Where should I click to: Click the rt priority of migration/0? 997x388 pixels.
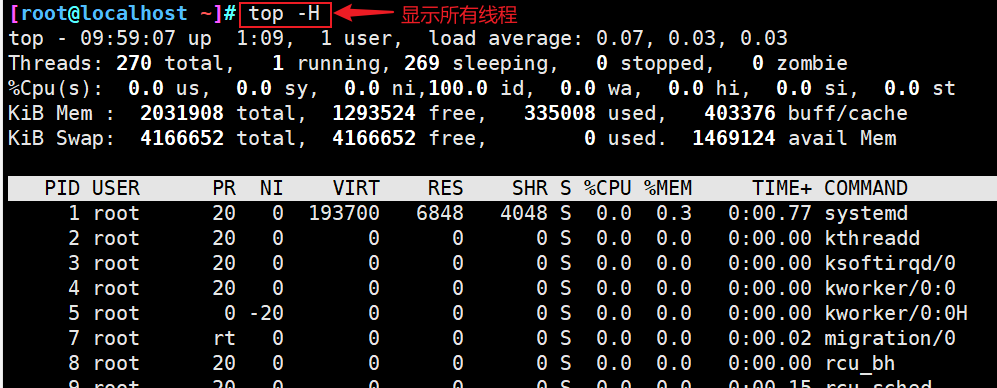(x=224, y=338)
